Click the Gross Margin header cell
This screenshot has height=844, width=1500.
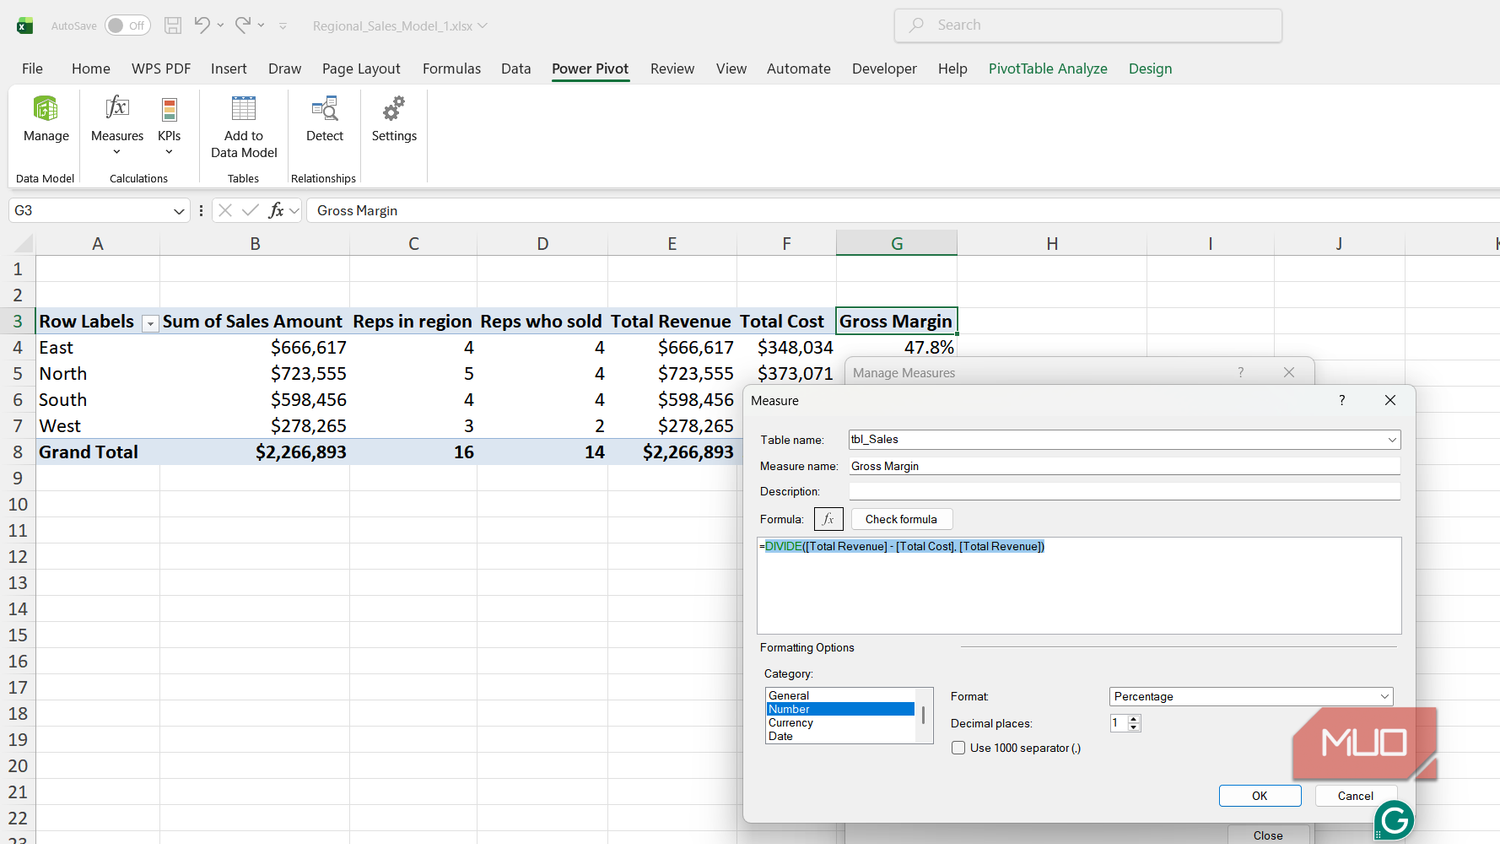tap(896, 321)
